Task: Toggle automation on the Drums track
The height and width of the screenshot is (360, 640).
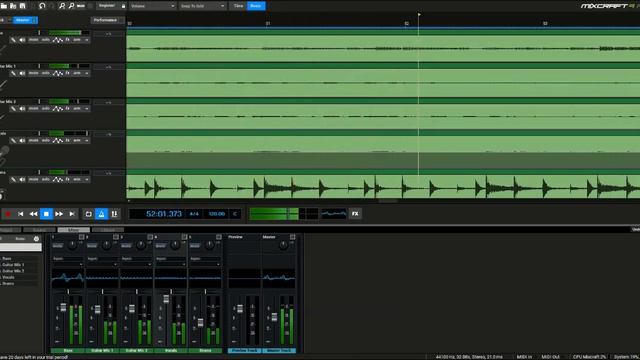Action: pos(58,180)
